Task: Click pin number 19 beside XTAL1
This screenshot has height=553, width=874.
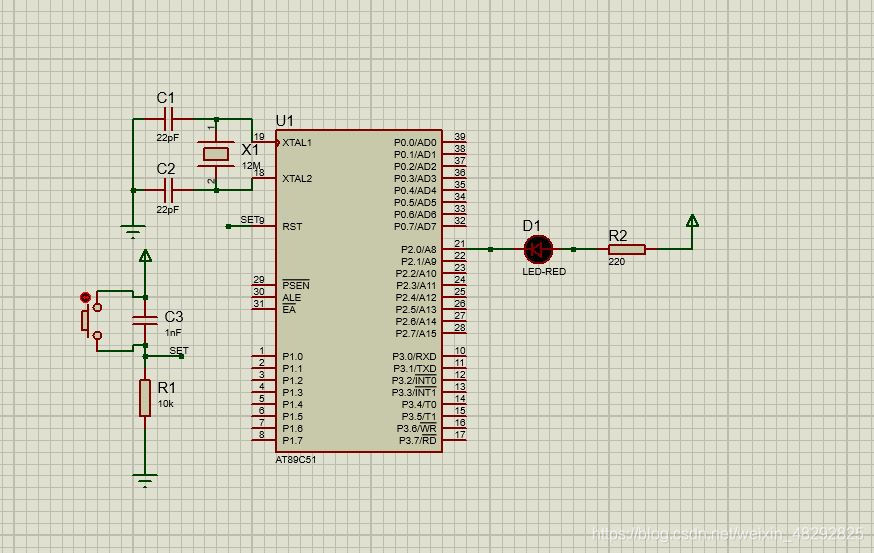Action: coord(259,137)
